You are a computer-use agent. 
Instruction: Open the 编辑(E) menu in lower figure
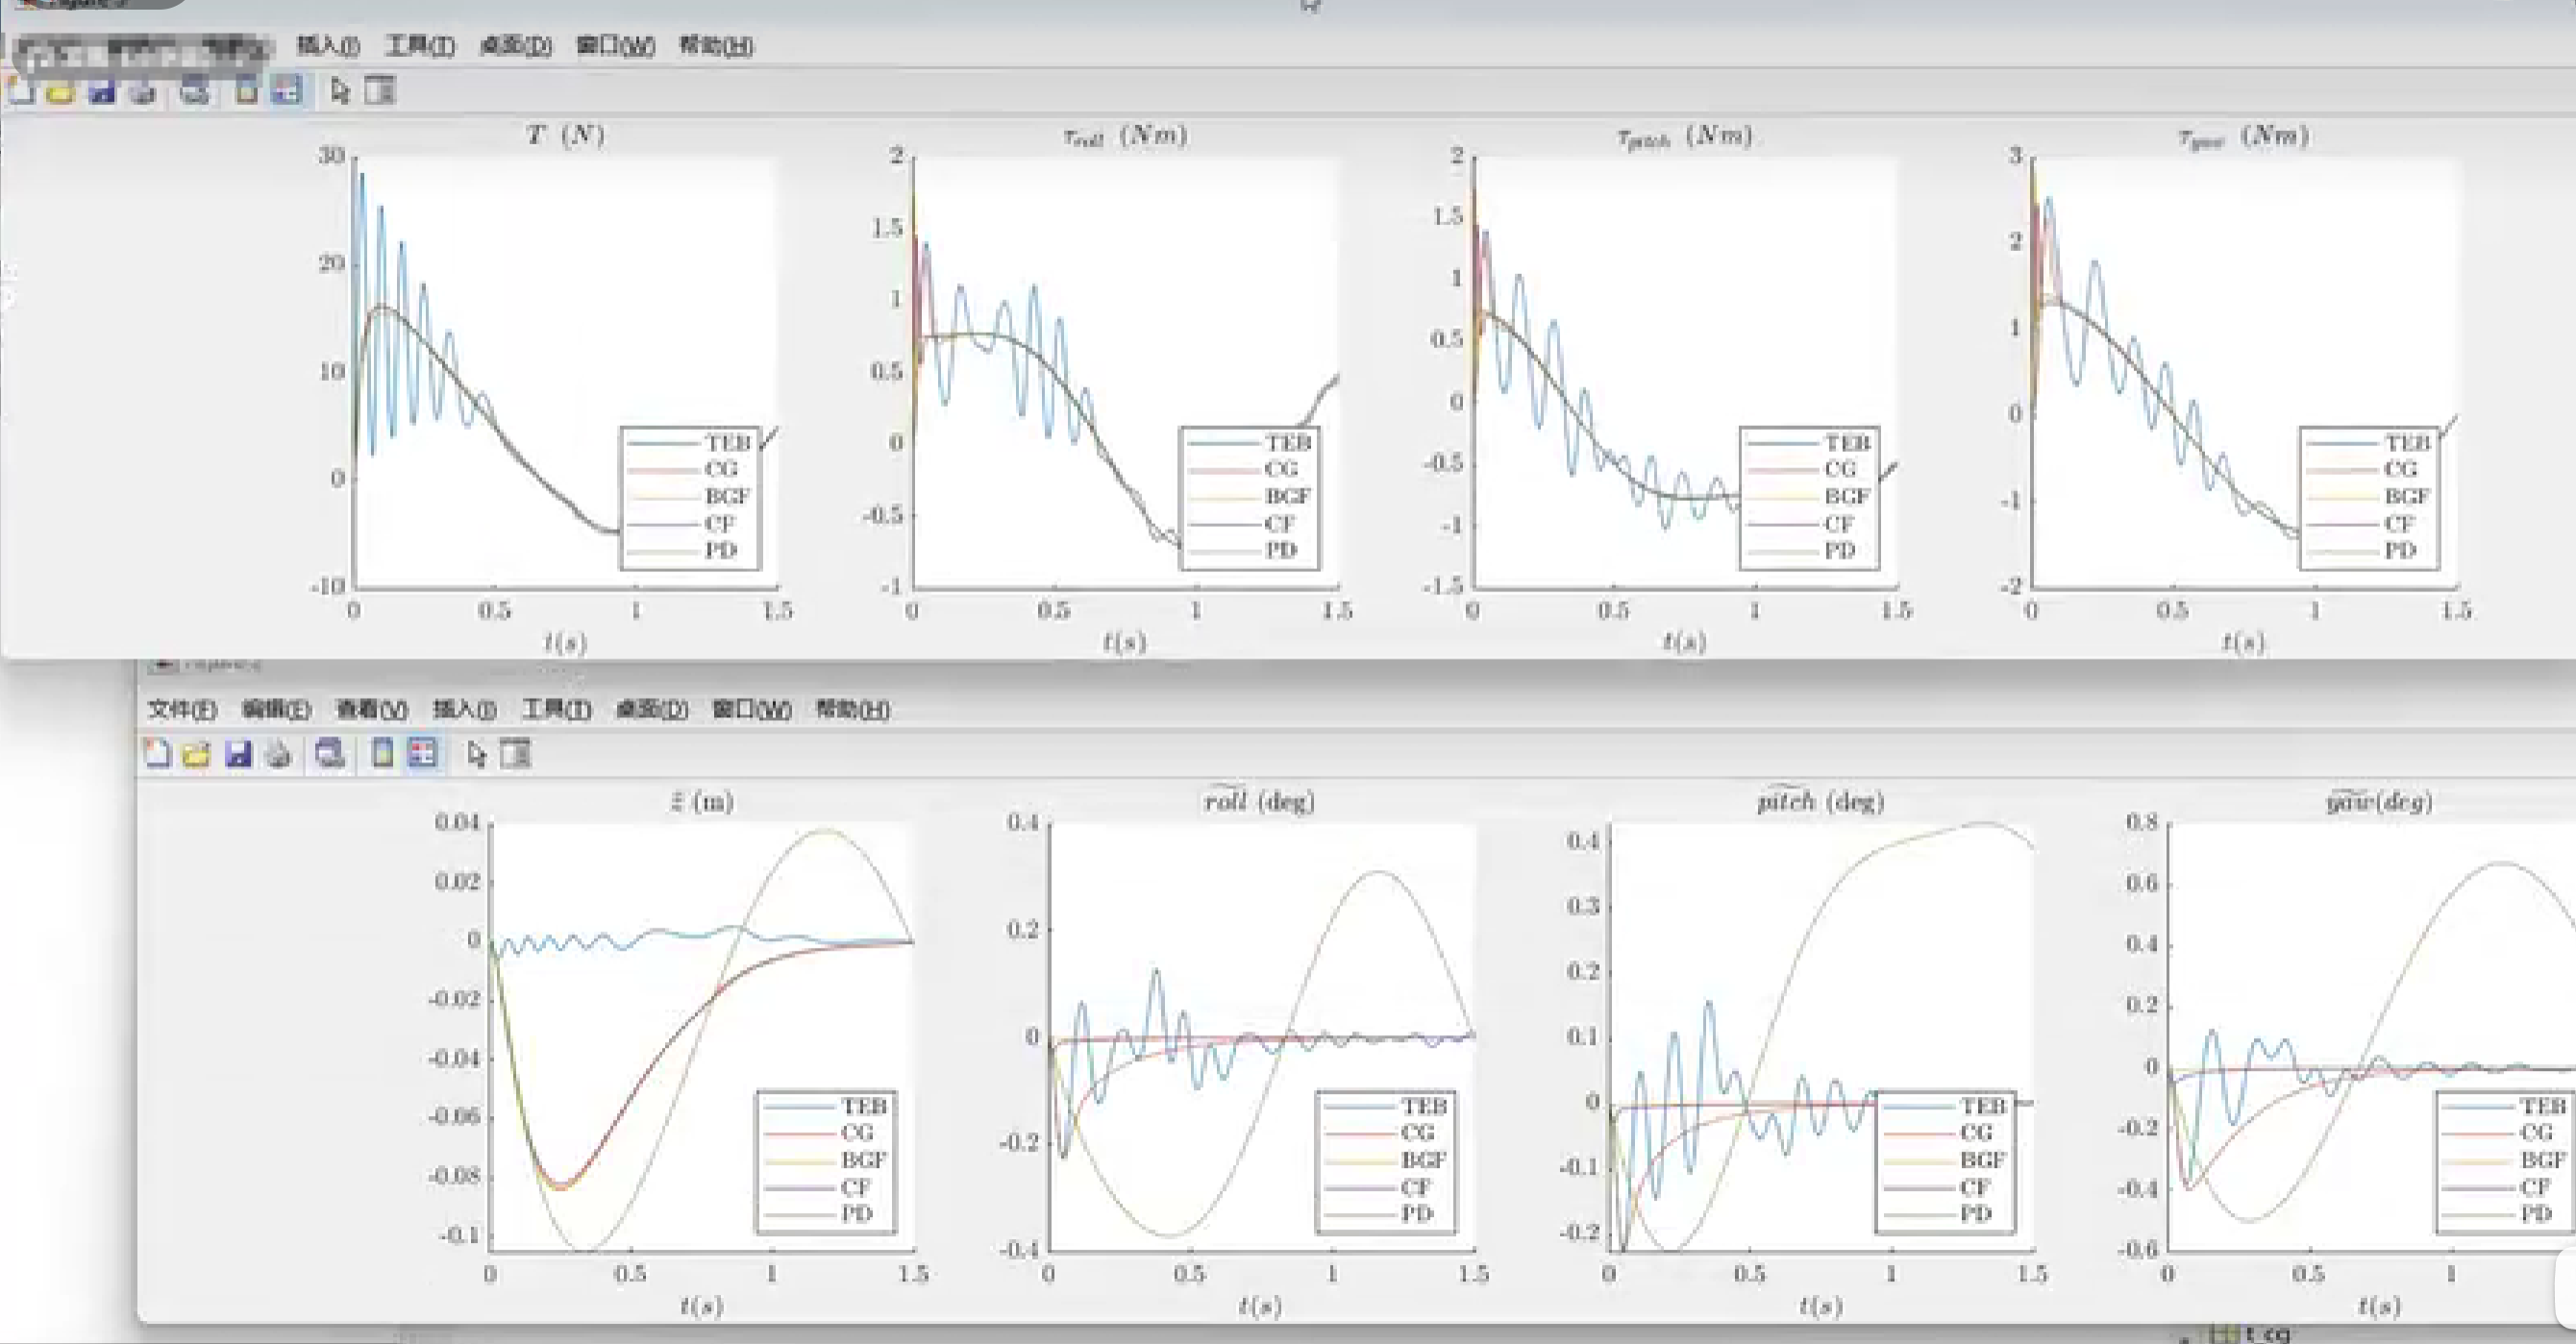[276, 709]
